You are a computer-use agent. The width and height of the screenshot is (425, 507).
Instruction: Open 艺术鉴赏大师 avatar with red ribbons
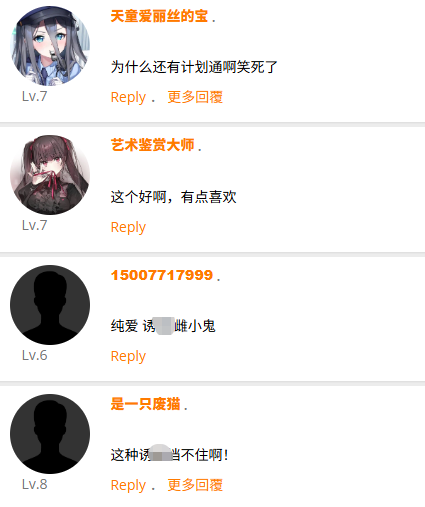click(50, 175)
